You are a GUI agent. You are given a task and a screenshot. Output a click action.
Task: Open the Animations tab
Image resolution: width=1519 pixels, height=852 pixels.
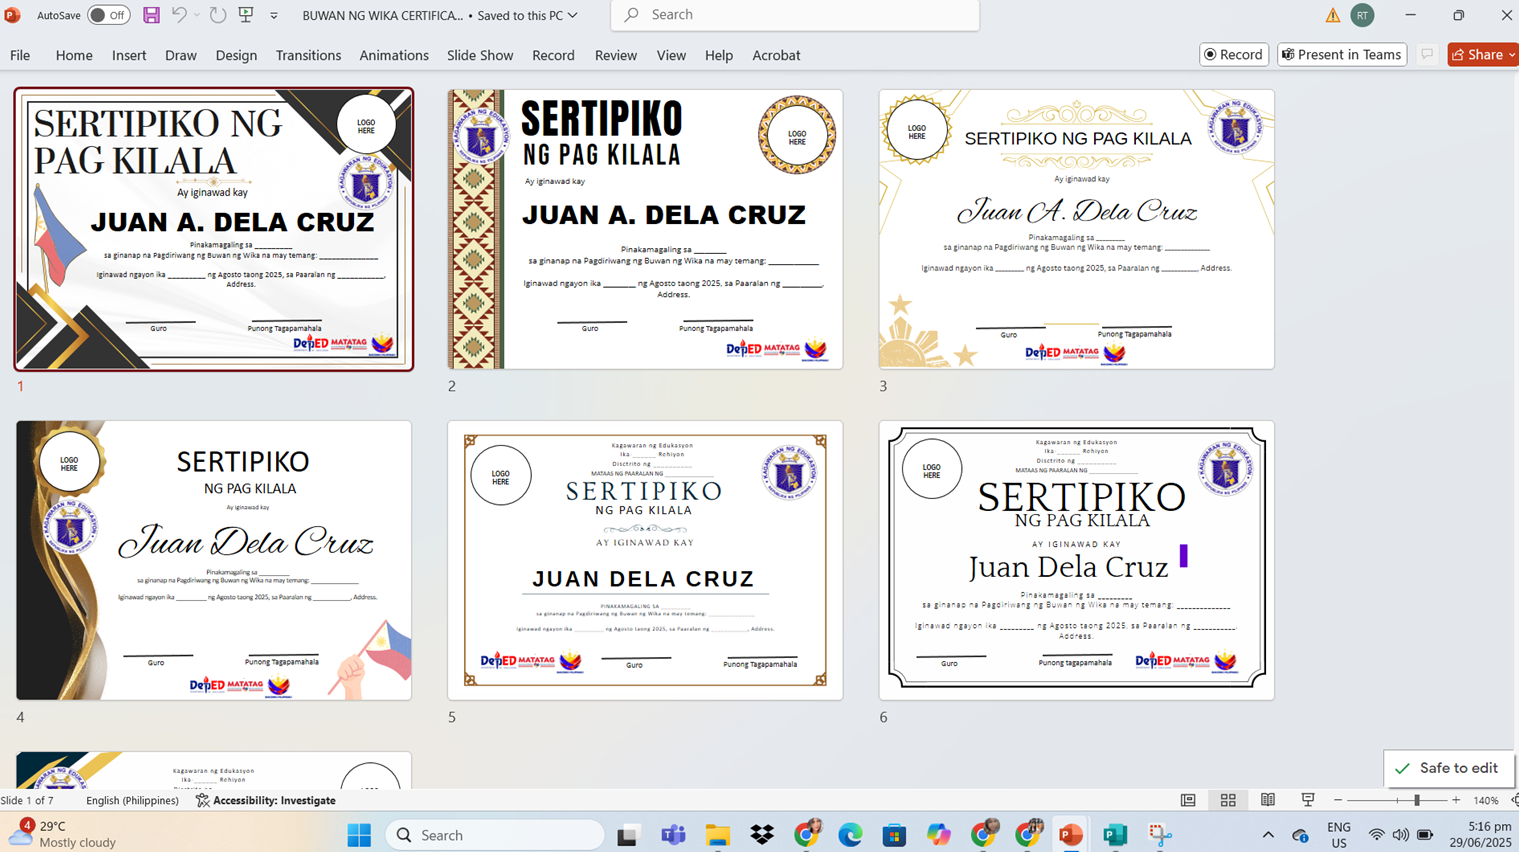pos(394,55)
